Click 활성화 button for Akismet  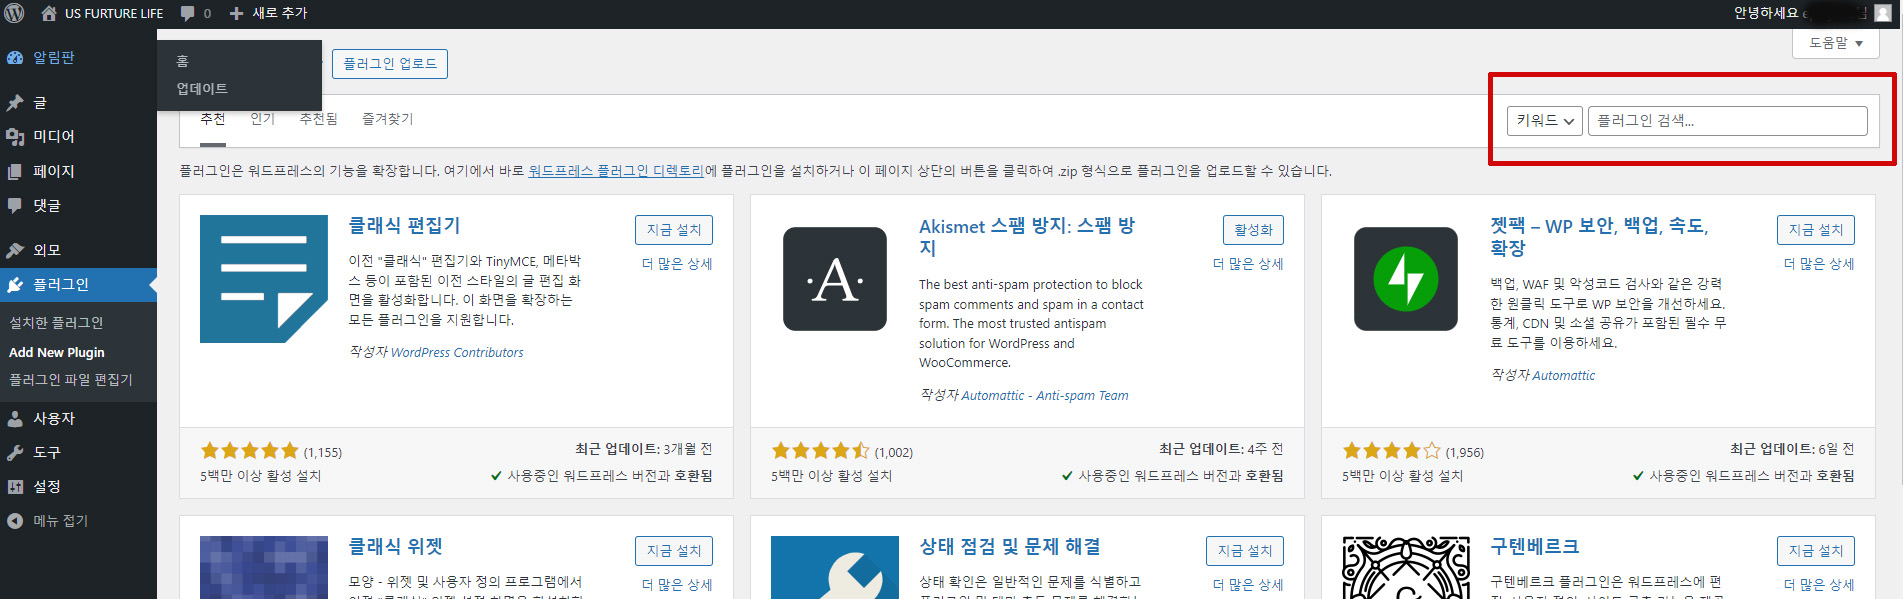1252,230
